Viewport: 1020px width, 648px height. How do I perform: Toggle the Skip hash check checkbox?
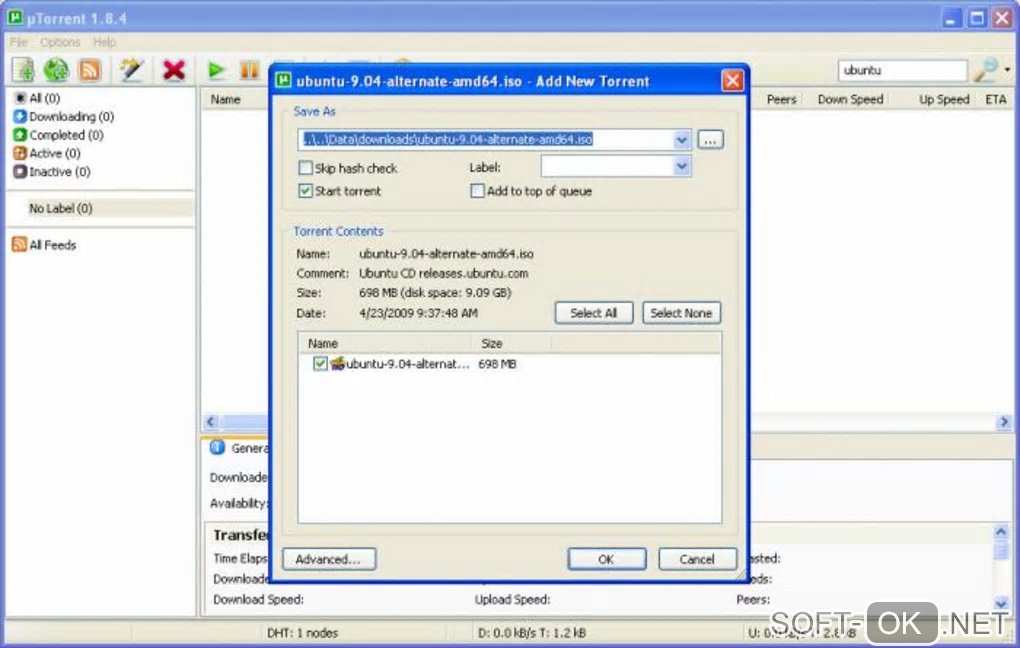point(305,168)
